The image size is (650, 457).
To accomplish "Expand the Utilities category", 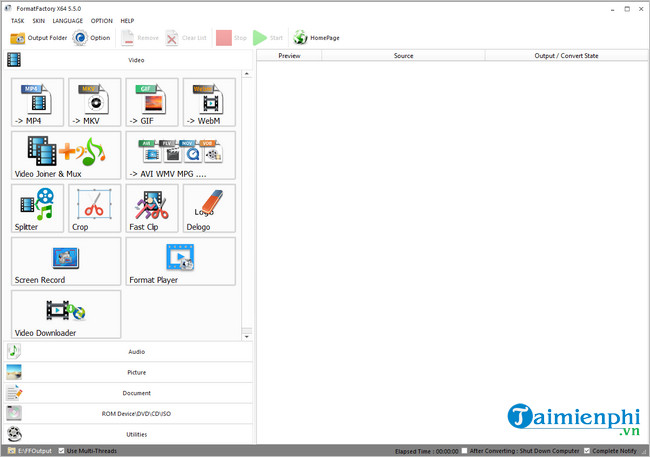I will point(128,434).
